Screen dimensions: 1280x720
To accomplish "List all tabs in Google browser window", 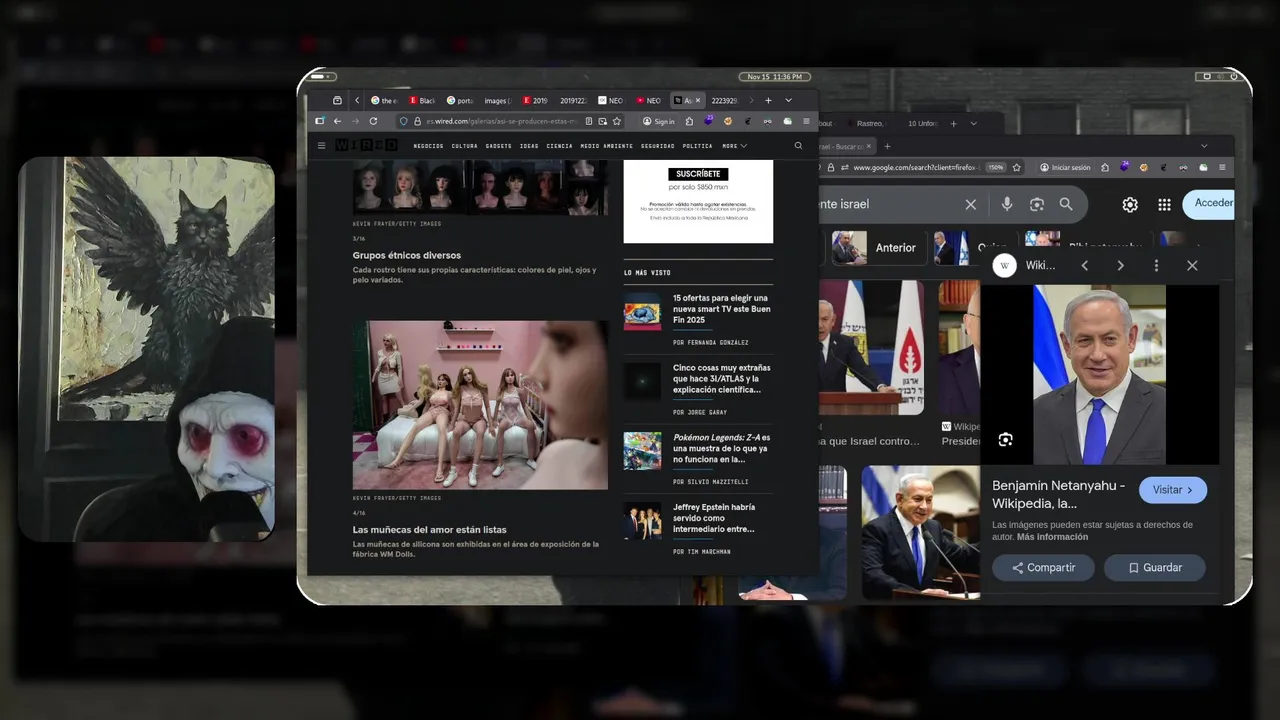I will point(1204,146).
